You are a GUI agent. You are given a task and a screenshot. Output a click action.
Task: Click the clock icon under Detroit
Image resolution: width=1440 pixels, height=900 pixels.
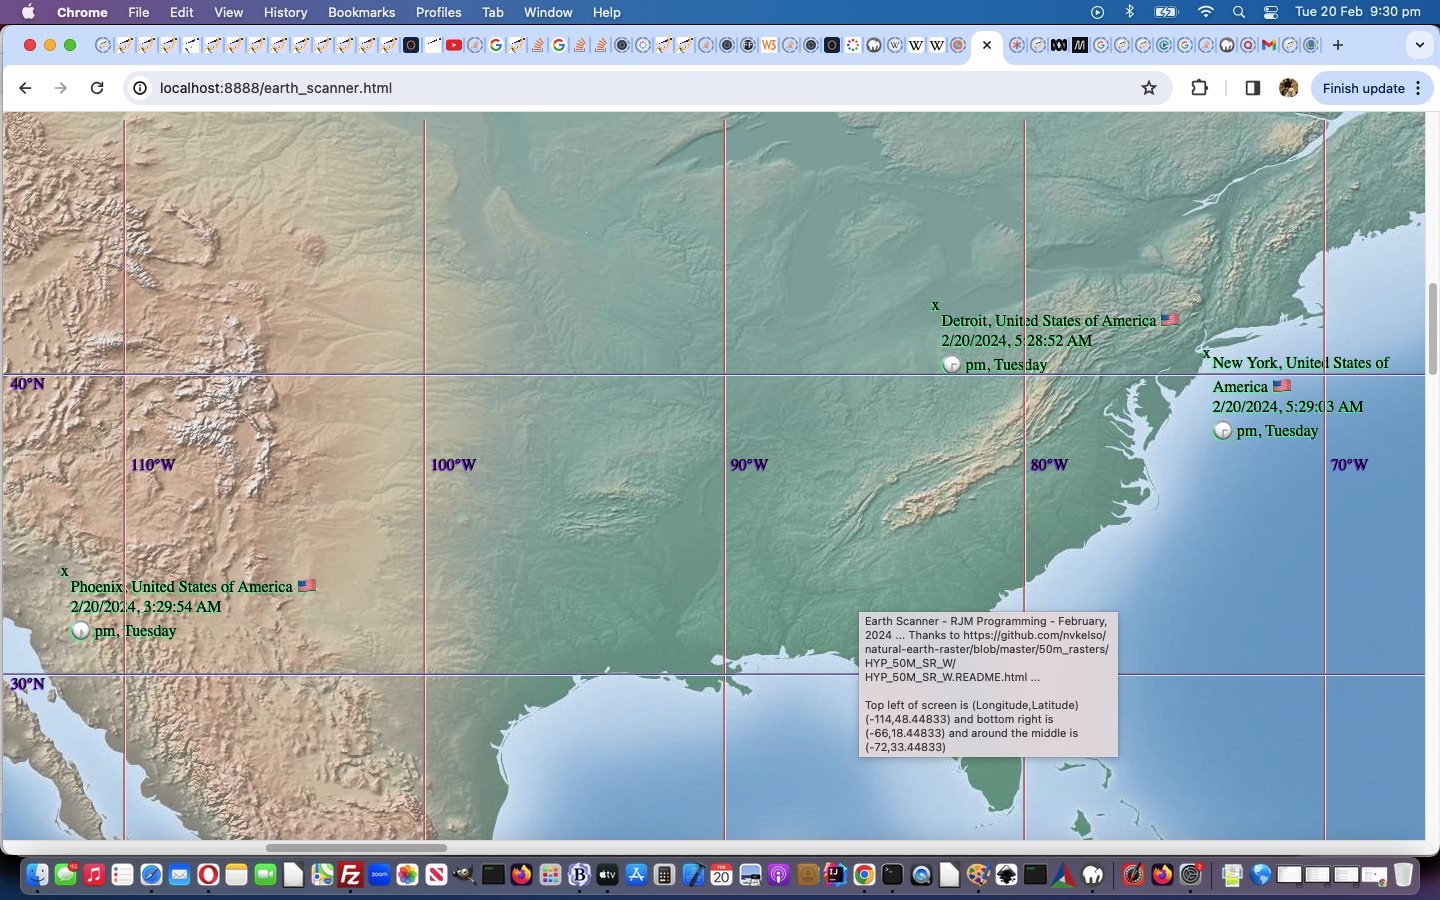point(951,365)
